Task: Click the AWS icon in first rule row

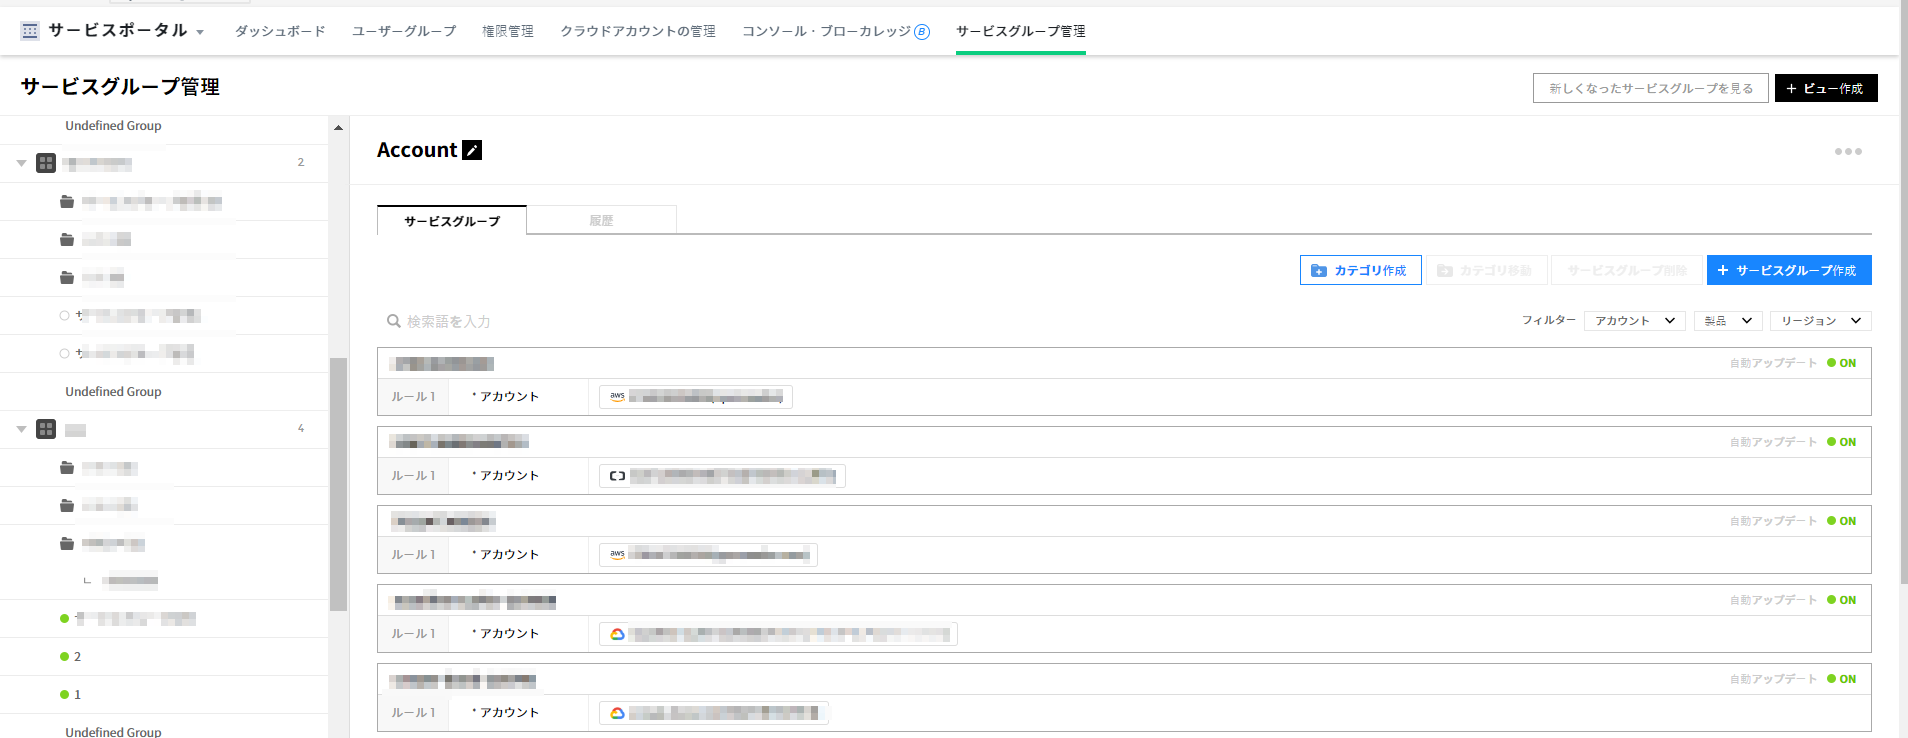Action: pos(617,397)
